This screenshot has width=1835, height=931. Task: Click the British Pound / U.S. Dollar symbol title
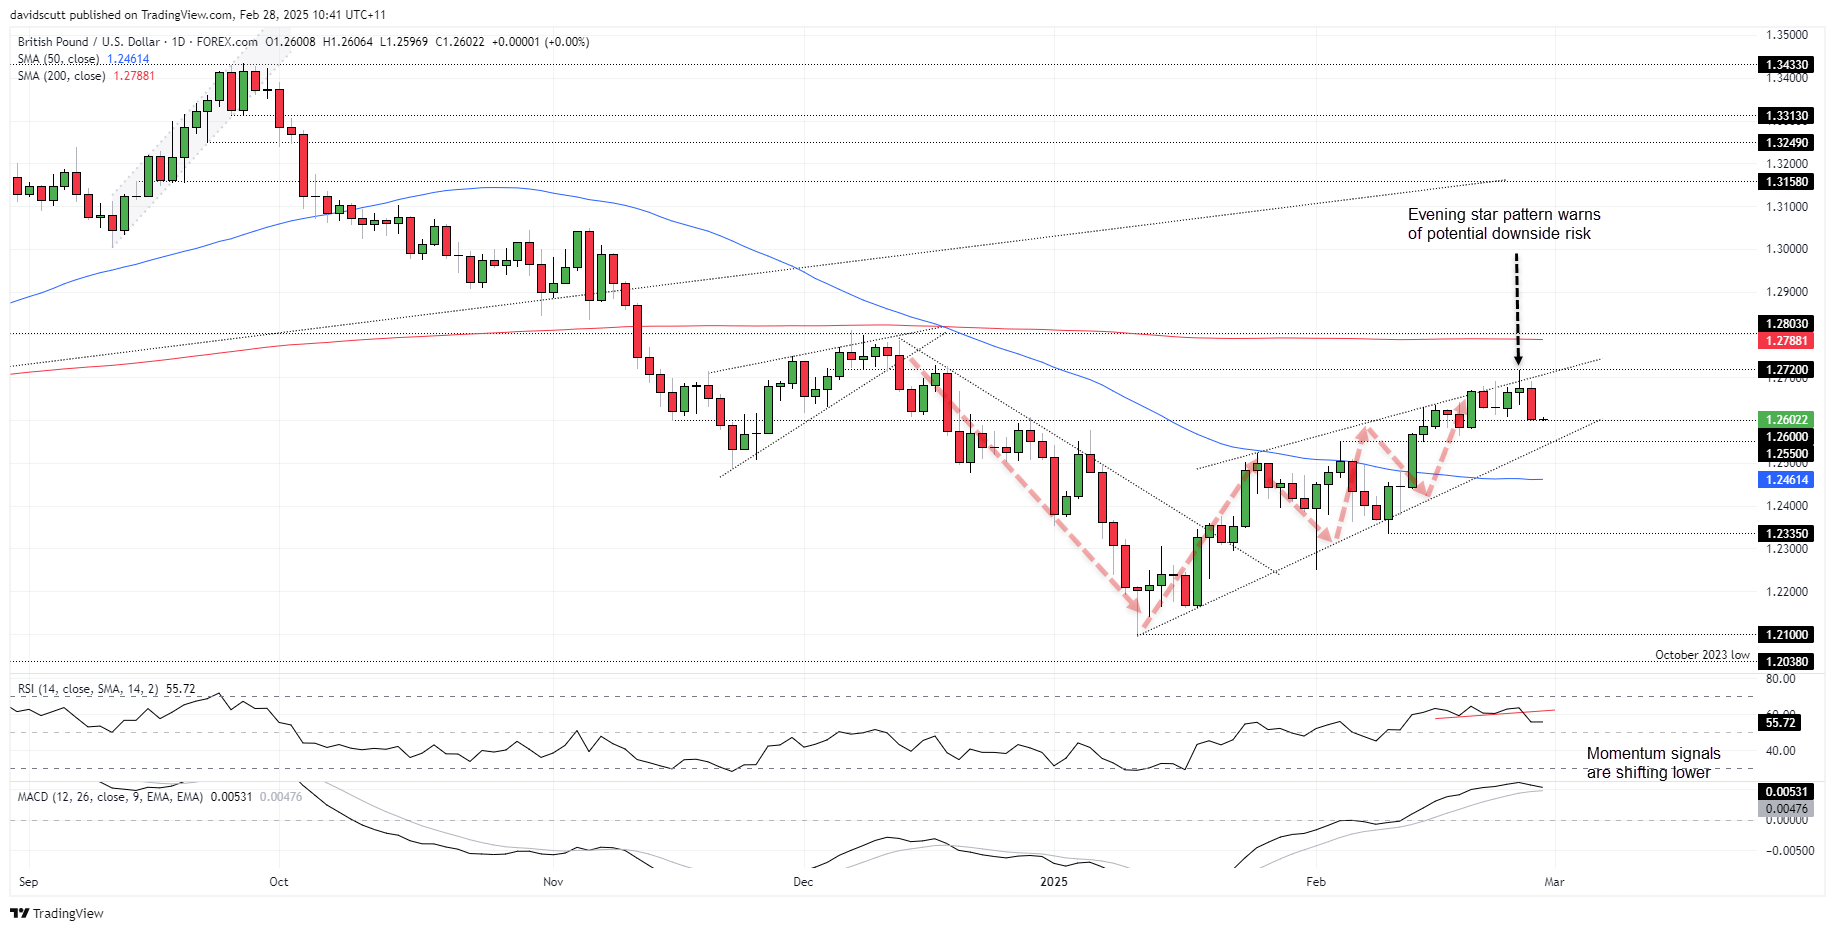coord(89,42)
